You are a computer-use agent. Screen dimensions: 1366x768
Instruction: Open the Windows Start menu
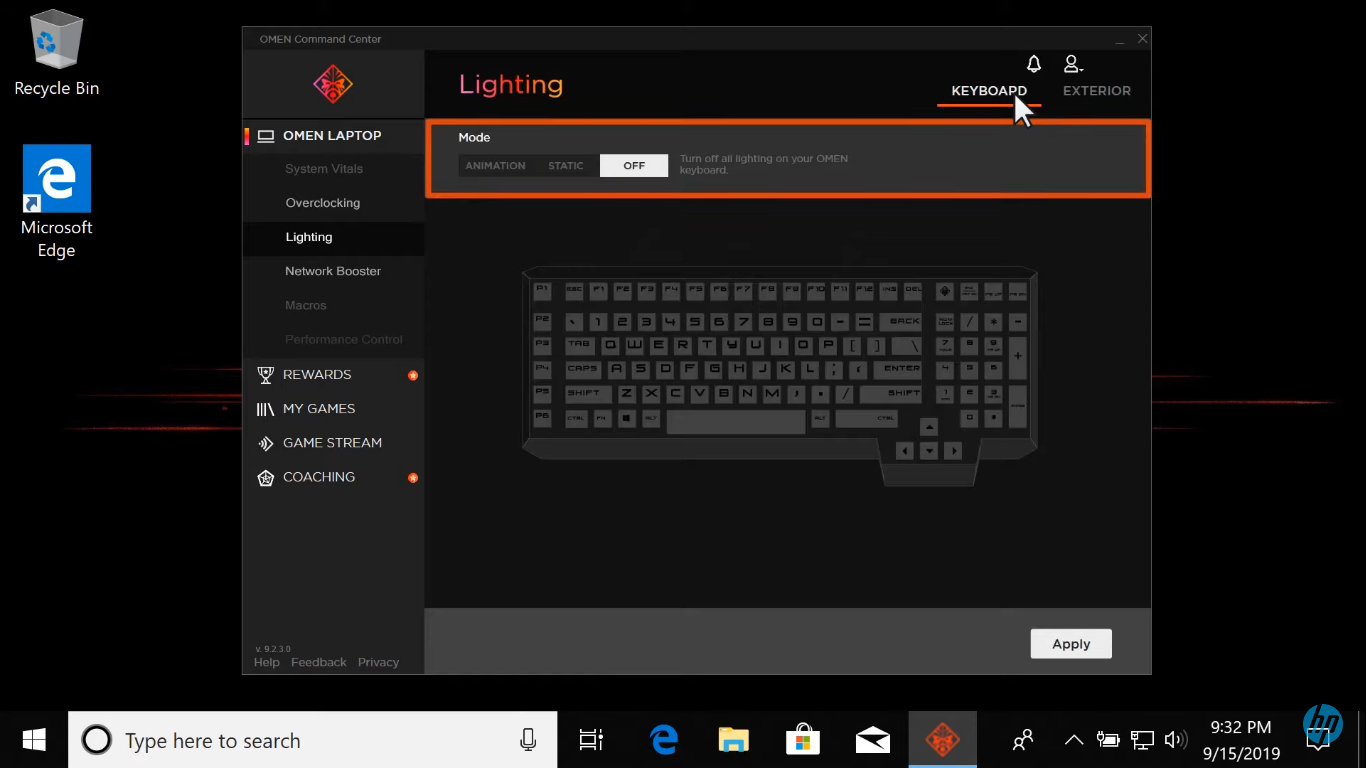click(34, 740)
